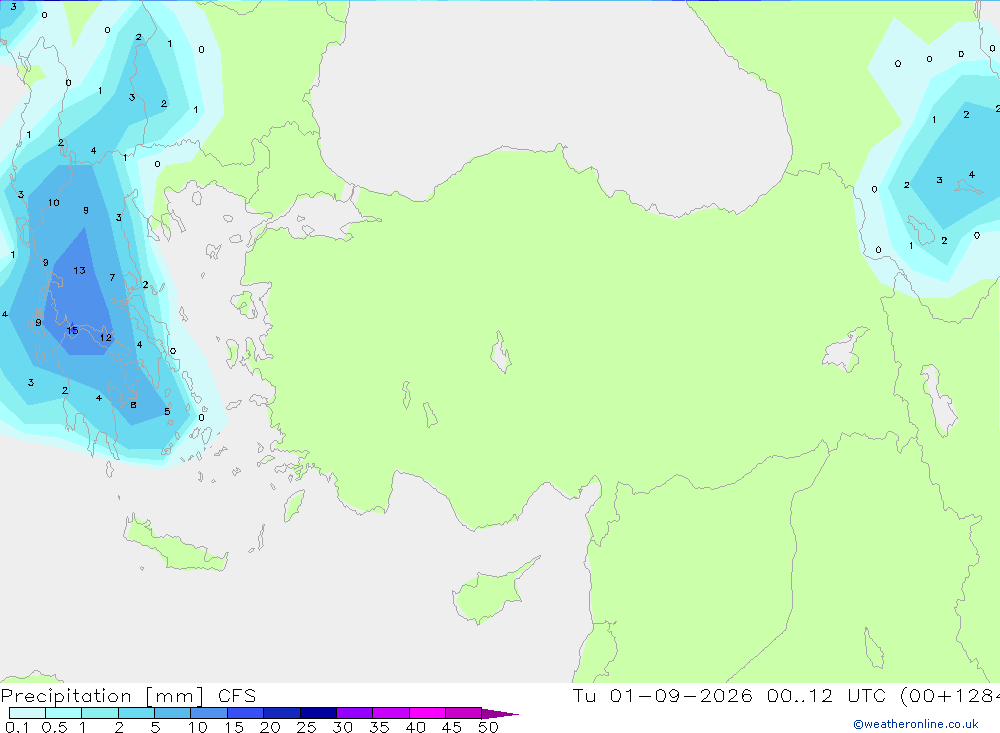Click the '13' precipitation value on map
Viewport: 1000px width, 733px height.
point(79,270)
